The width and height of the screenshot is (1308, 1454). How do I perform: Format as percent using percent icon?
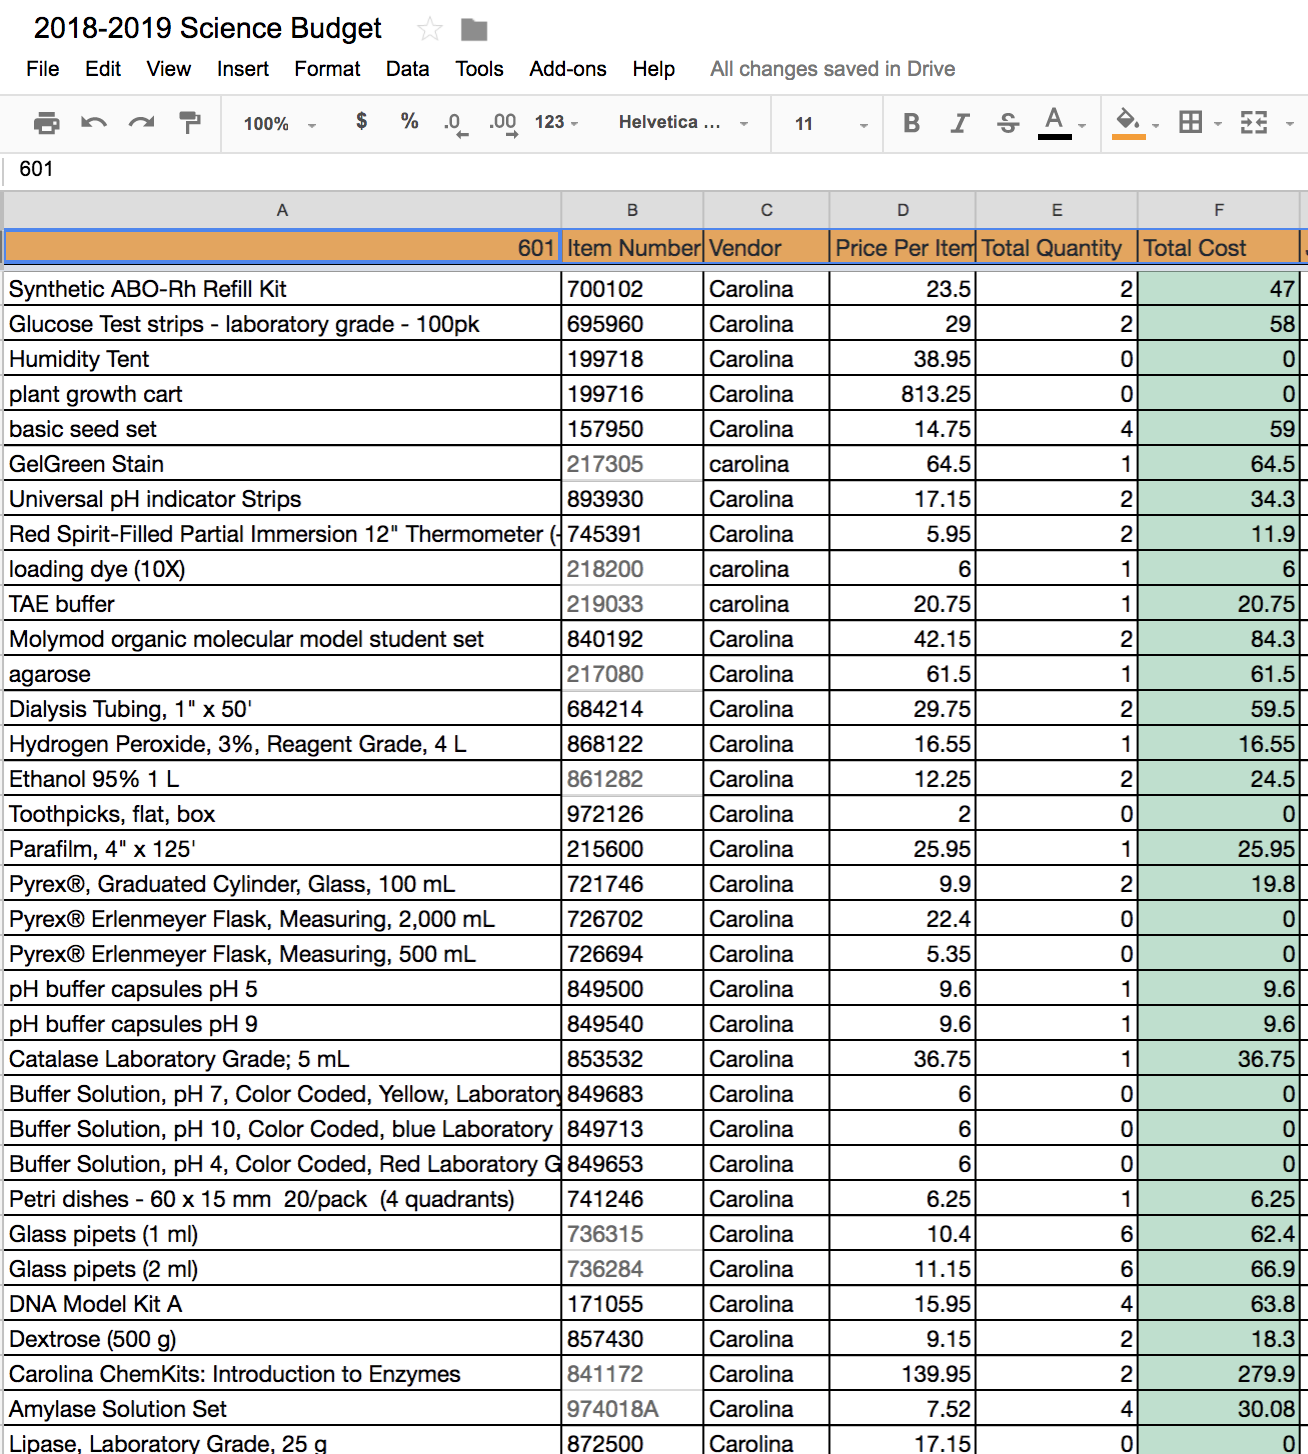pos(408,122)
